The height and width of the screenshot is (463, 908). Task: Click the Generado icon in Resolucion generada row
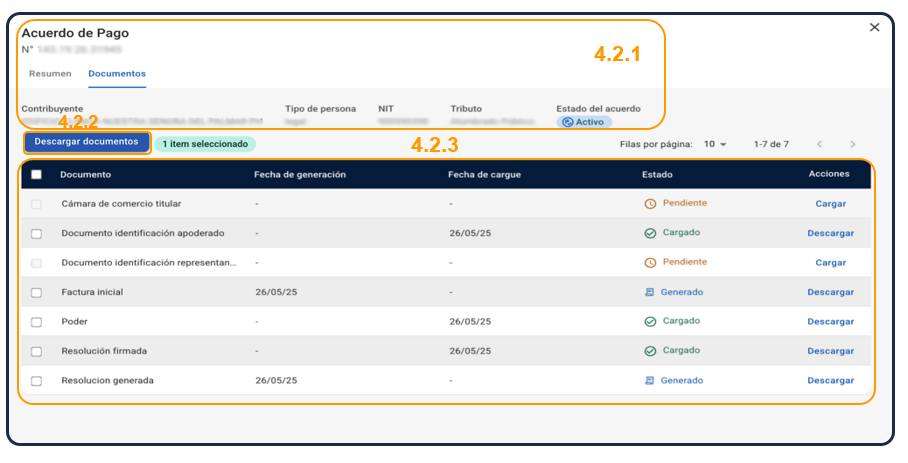(x=650, y=381)
